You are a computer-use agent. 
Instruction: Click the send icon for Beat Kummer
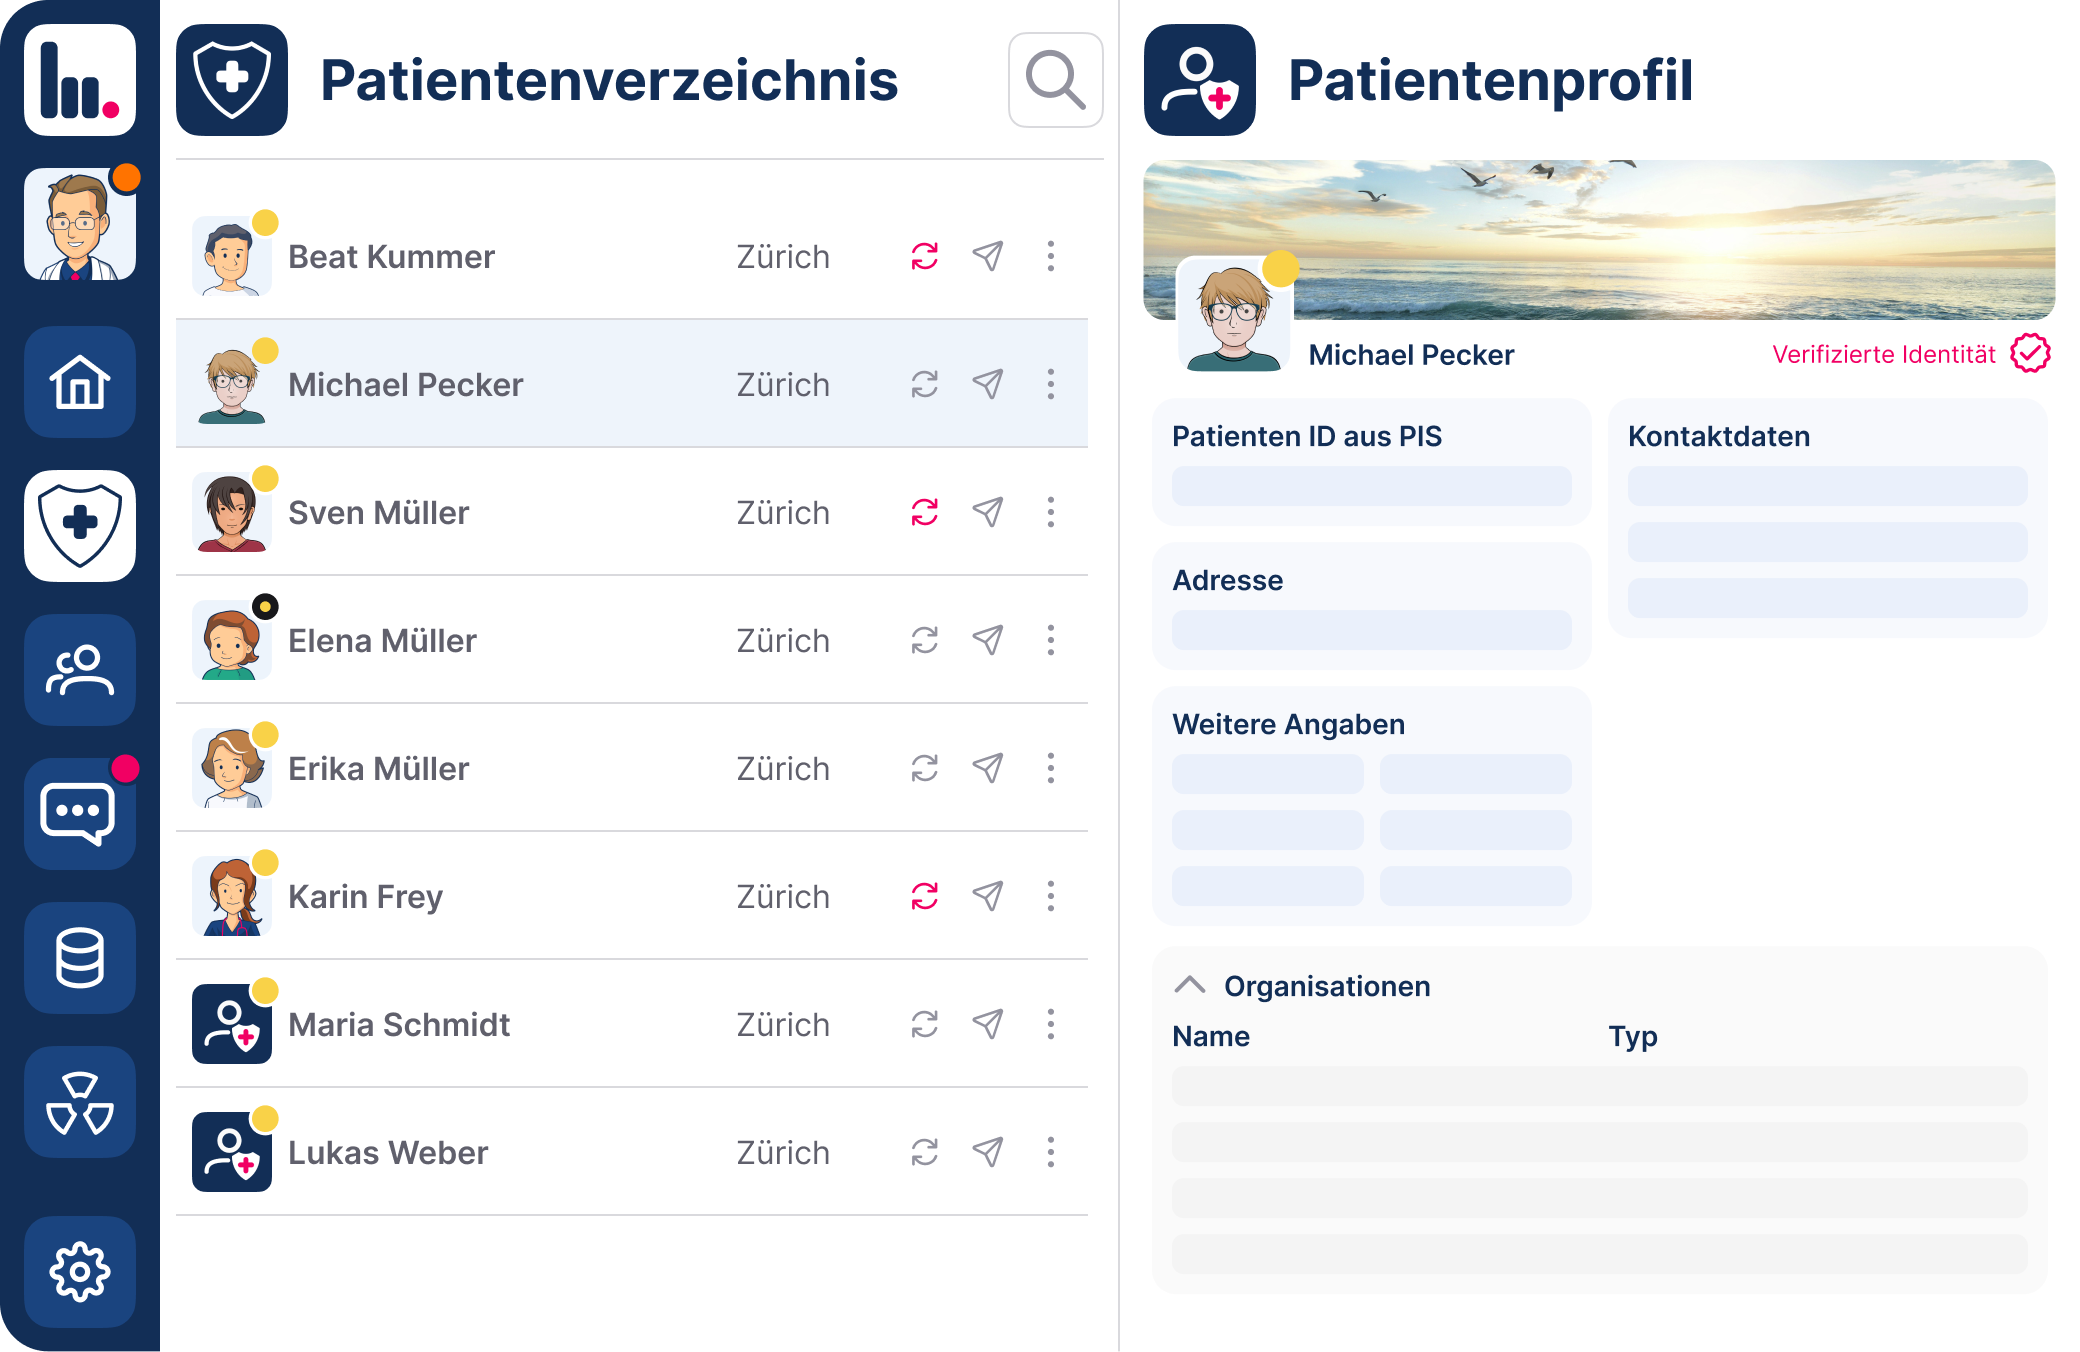coord(988,256)
